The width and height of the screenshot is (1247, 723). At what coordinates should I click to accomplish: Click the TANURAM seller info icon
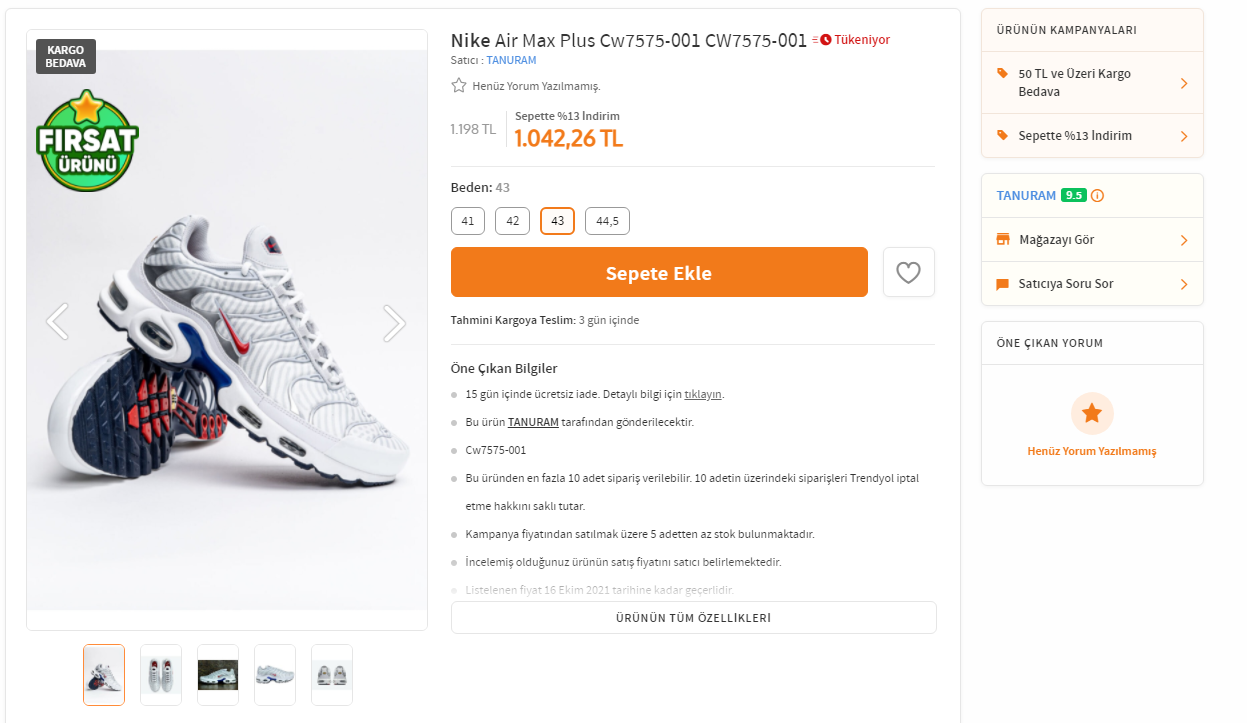[x=1097, y=195]
